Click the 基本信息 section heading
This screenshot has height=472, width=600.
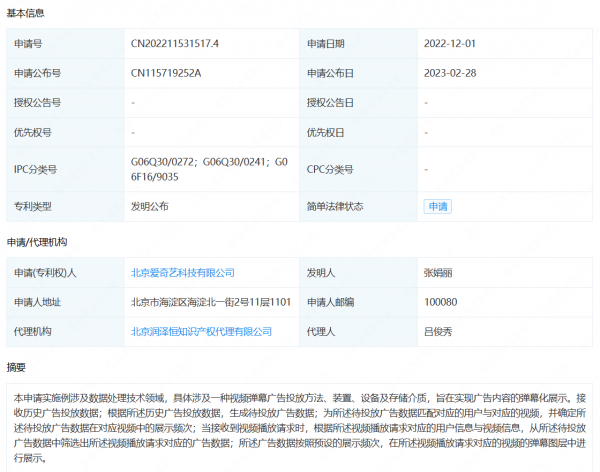[x=25, y=13]
